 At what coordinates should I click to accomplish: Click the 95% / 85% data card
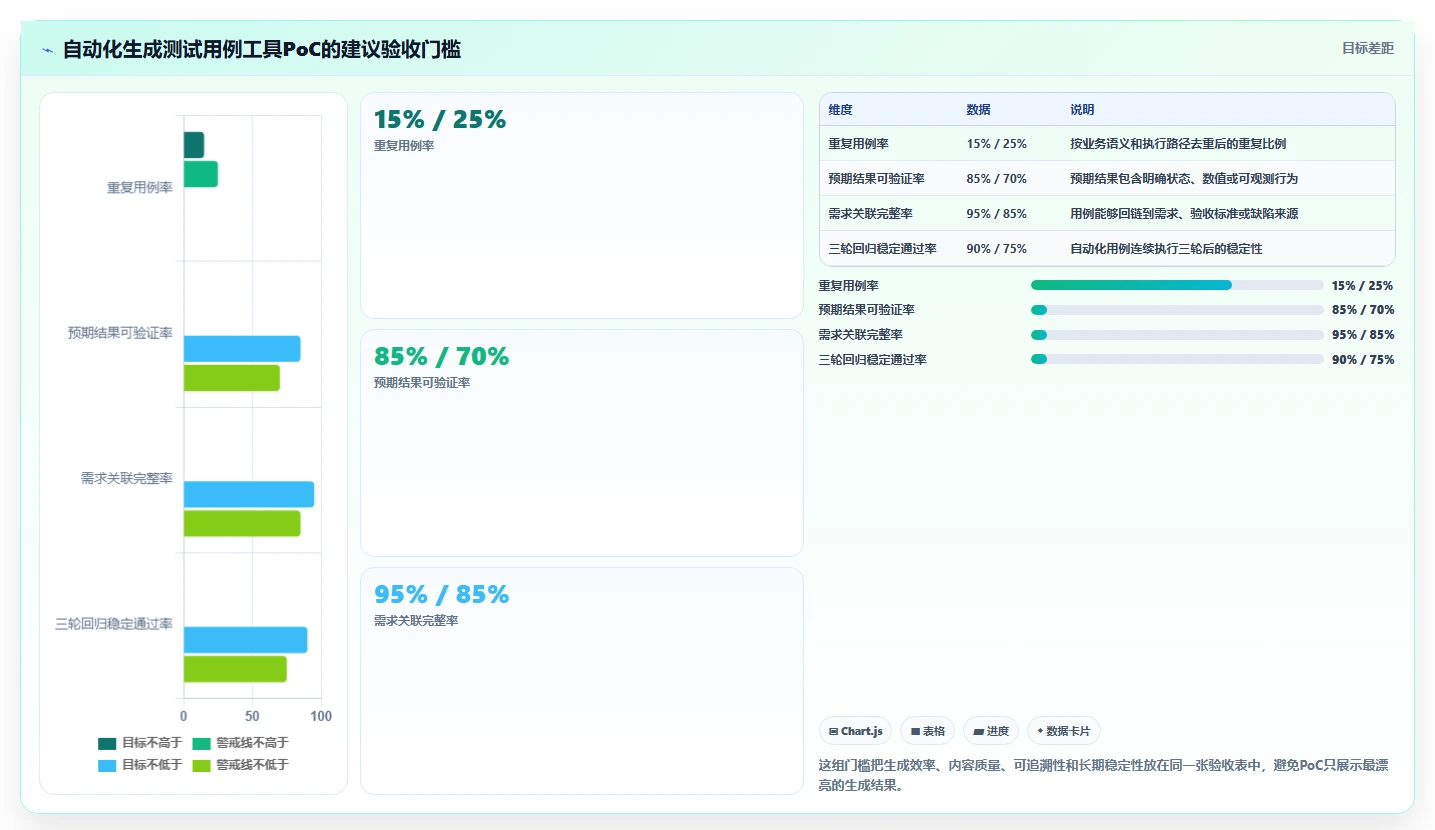(582, 681)
